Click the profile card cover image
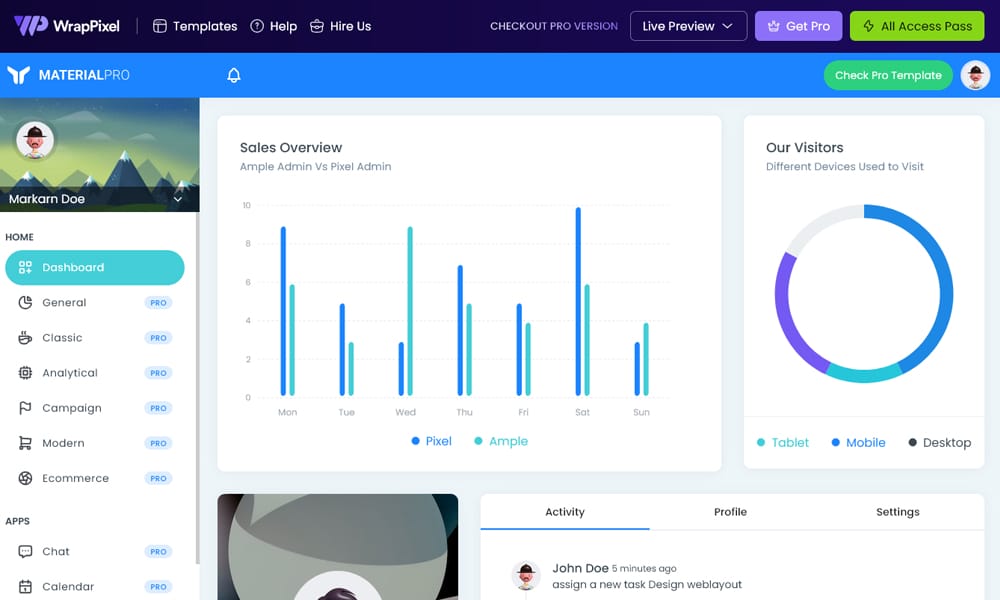The width and height of the screenshot is (1000, 600). (x=337, y=546)
